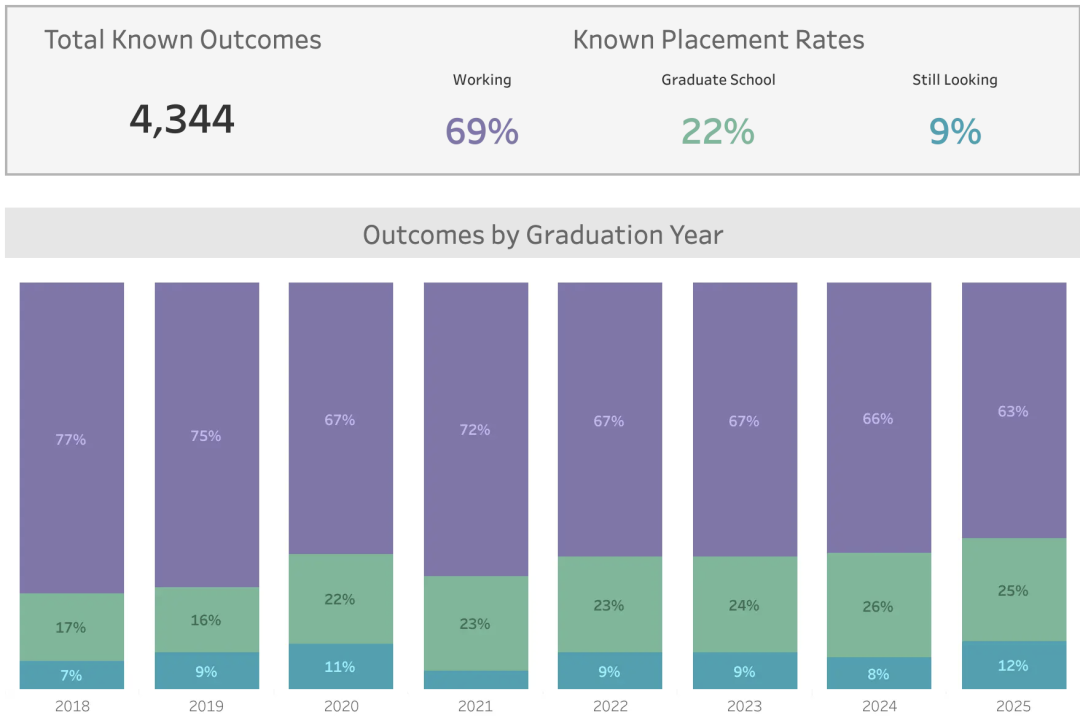Select the 2024 green segment labeled 26%

879,605
